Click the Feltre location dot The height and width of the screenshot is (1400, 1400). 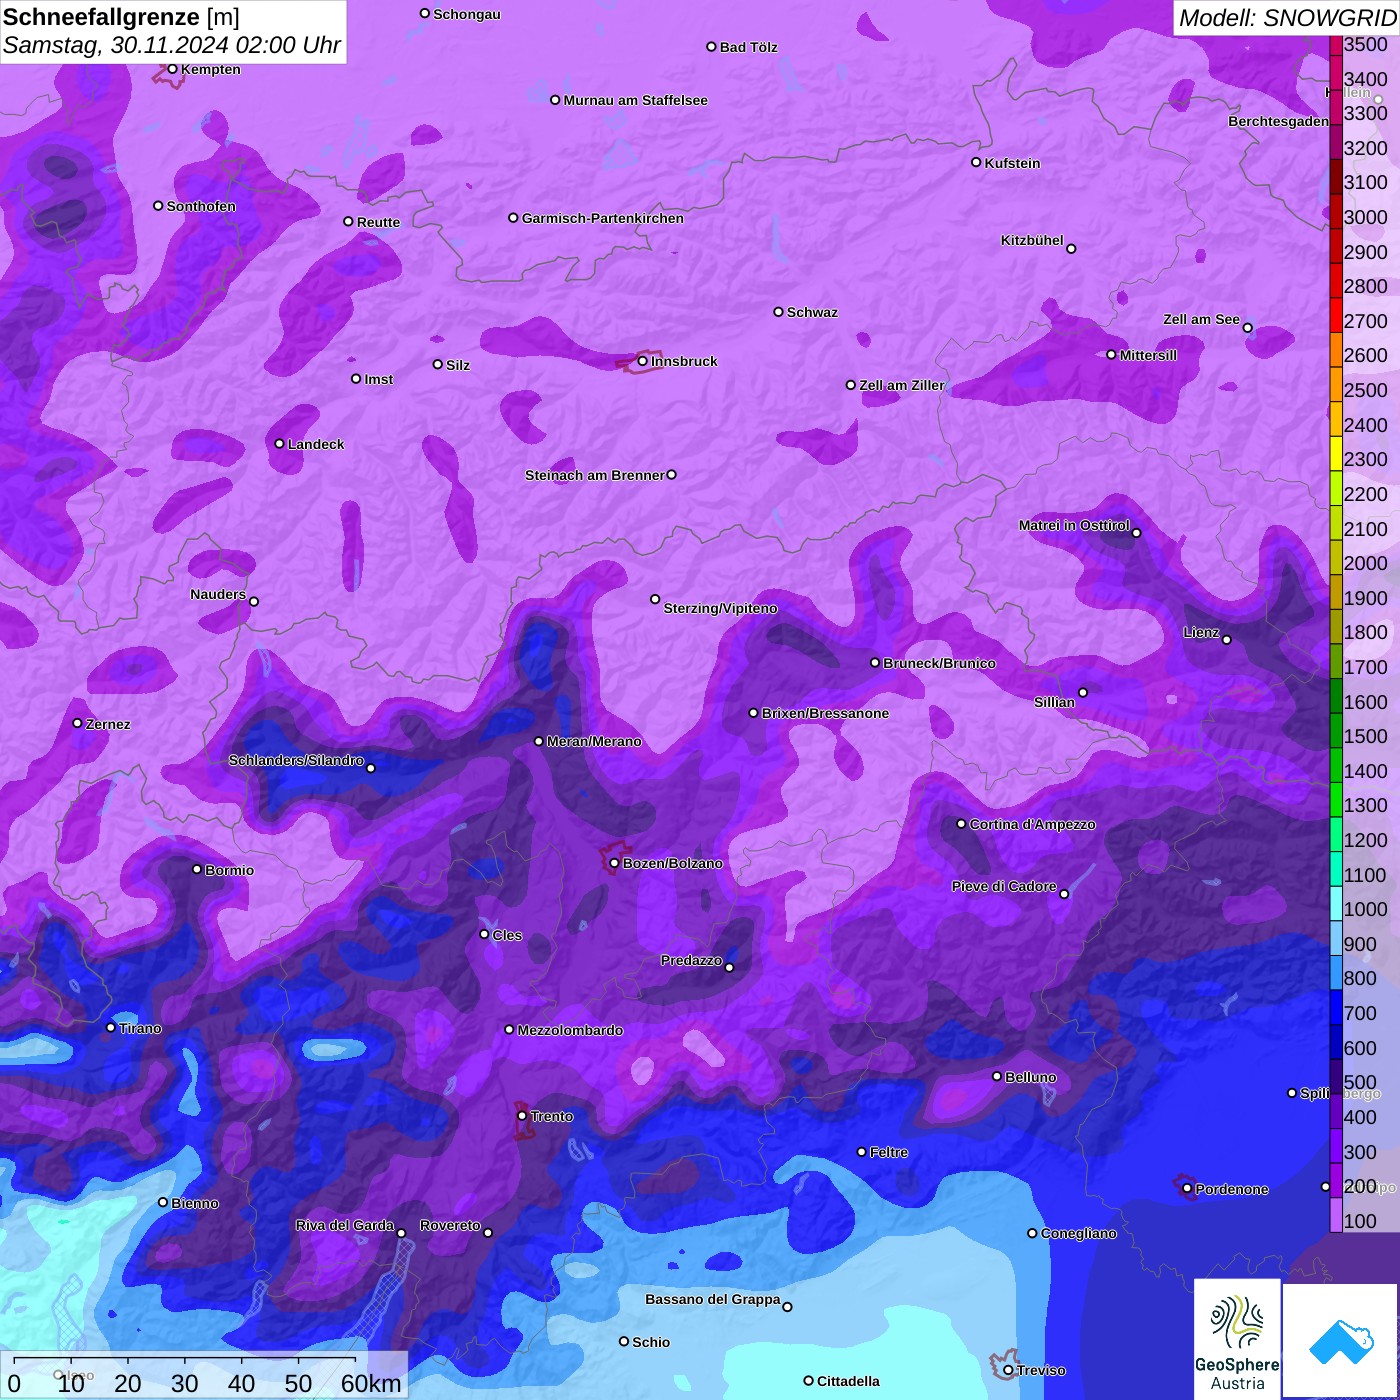[x=861, y=1152]
